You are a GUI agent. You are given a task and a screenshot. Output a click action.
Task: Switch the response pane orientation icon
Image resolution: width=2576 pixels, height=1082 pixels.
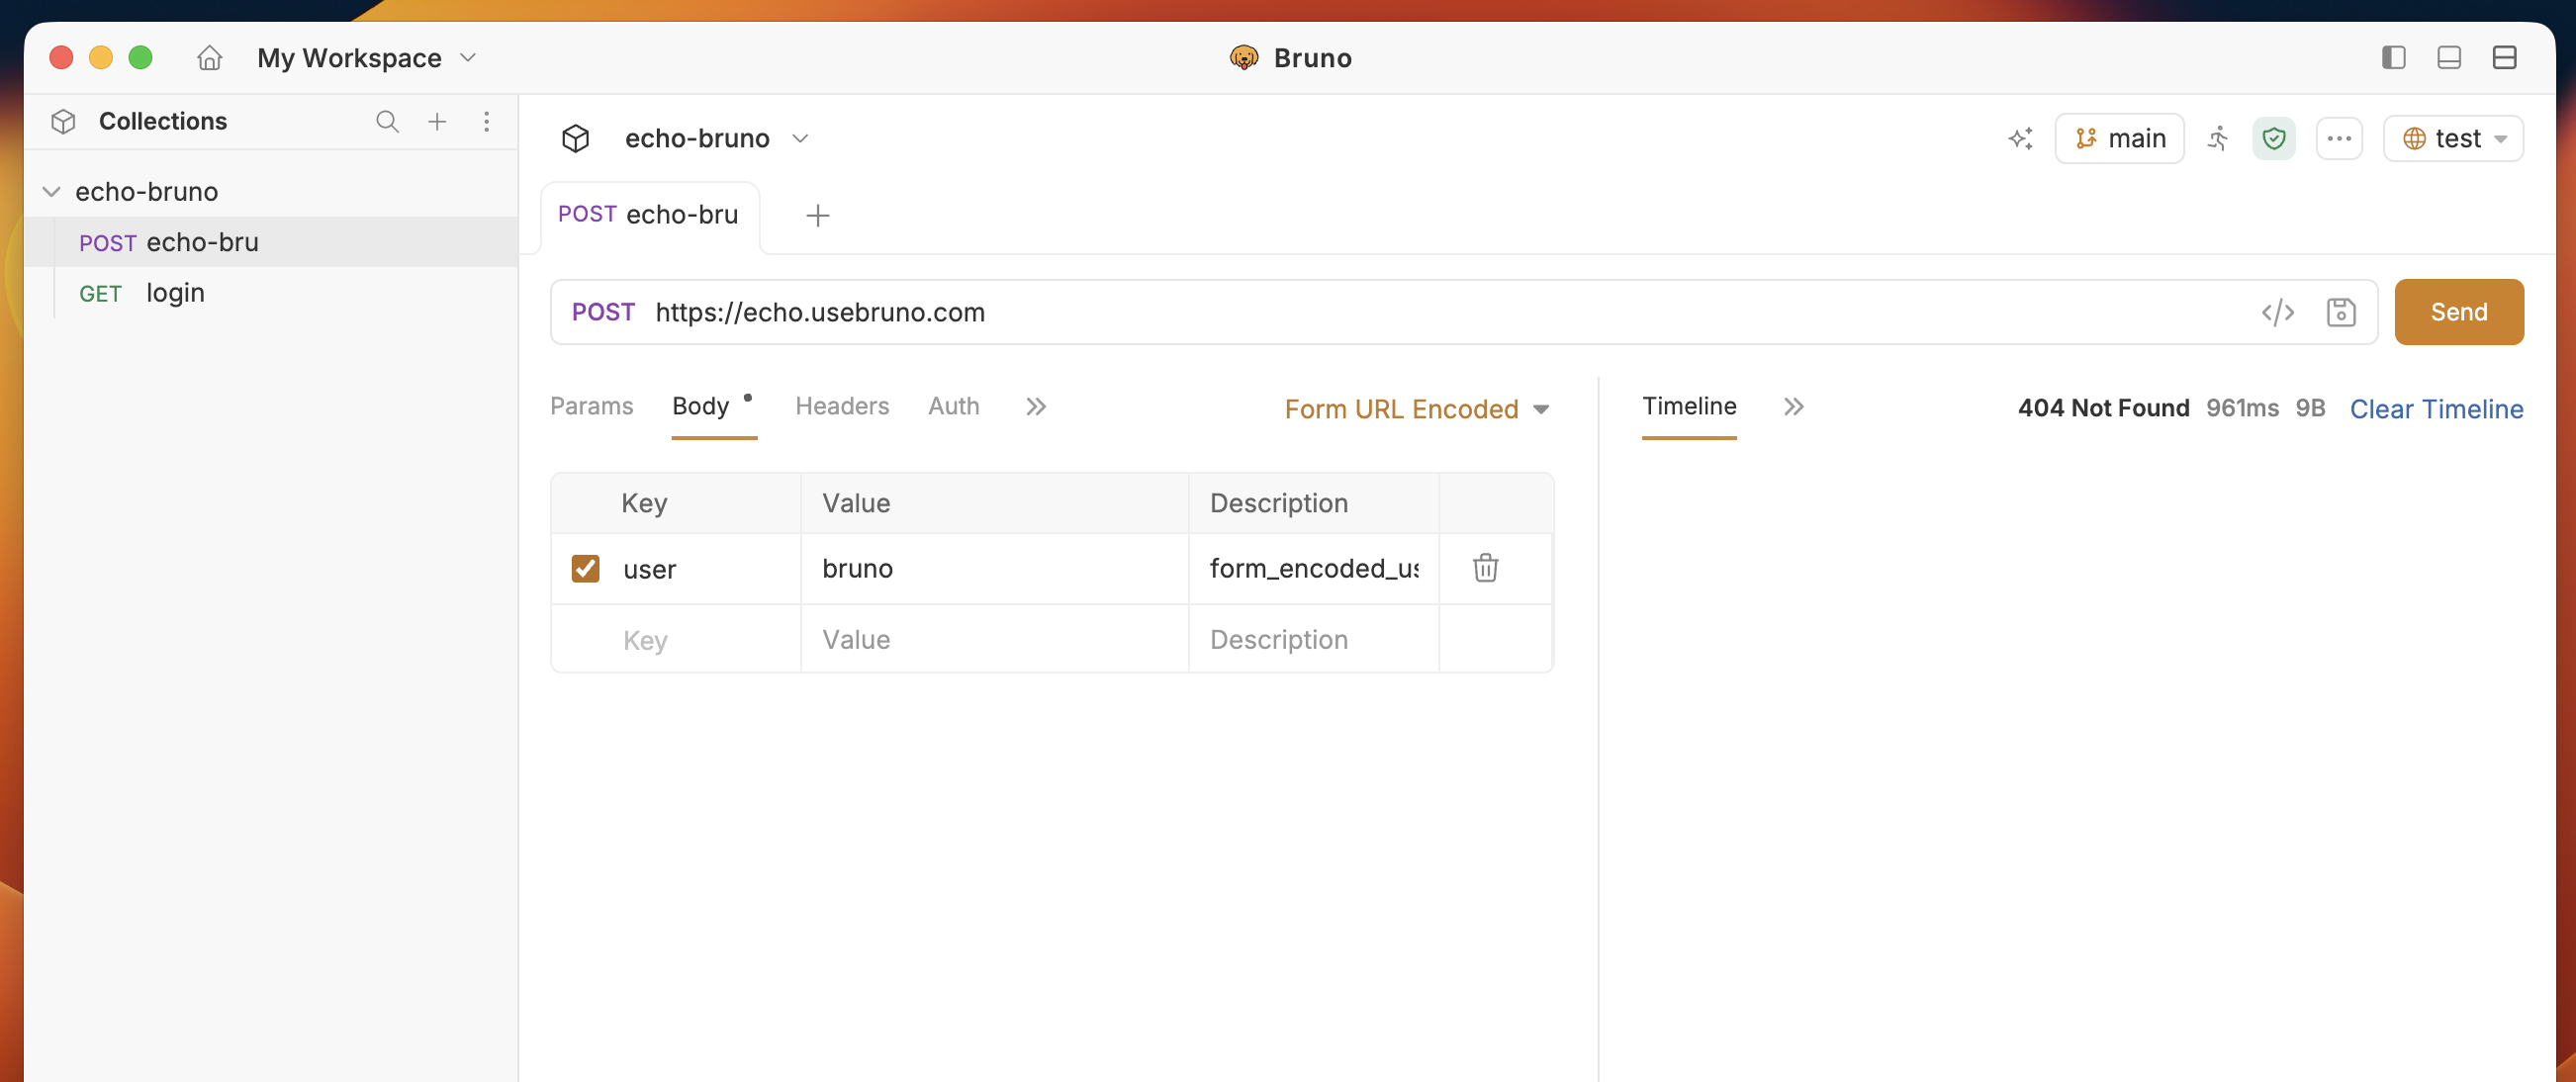click(x=2504, y=58)
